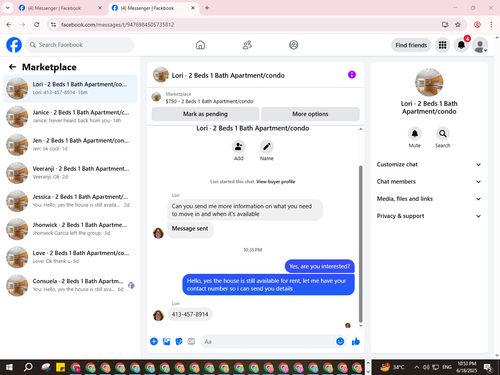Add people to the chat
The height and width of the screenshot is (375, 500).
click(239, 146)
